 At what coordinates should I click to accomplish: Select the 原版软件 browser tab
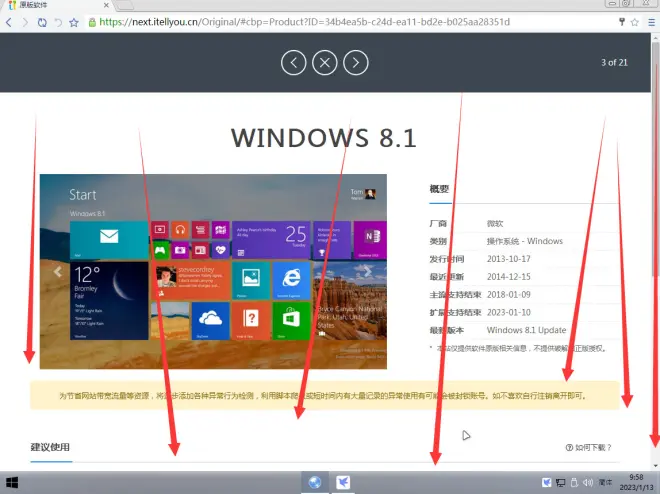click(57, 5)
